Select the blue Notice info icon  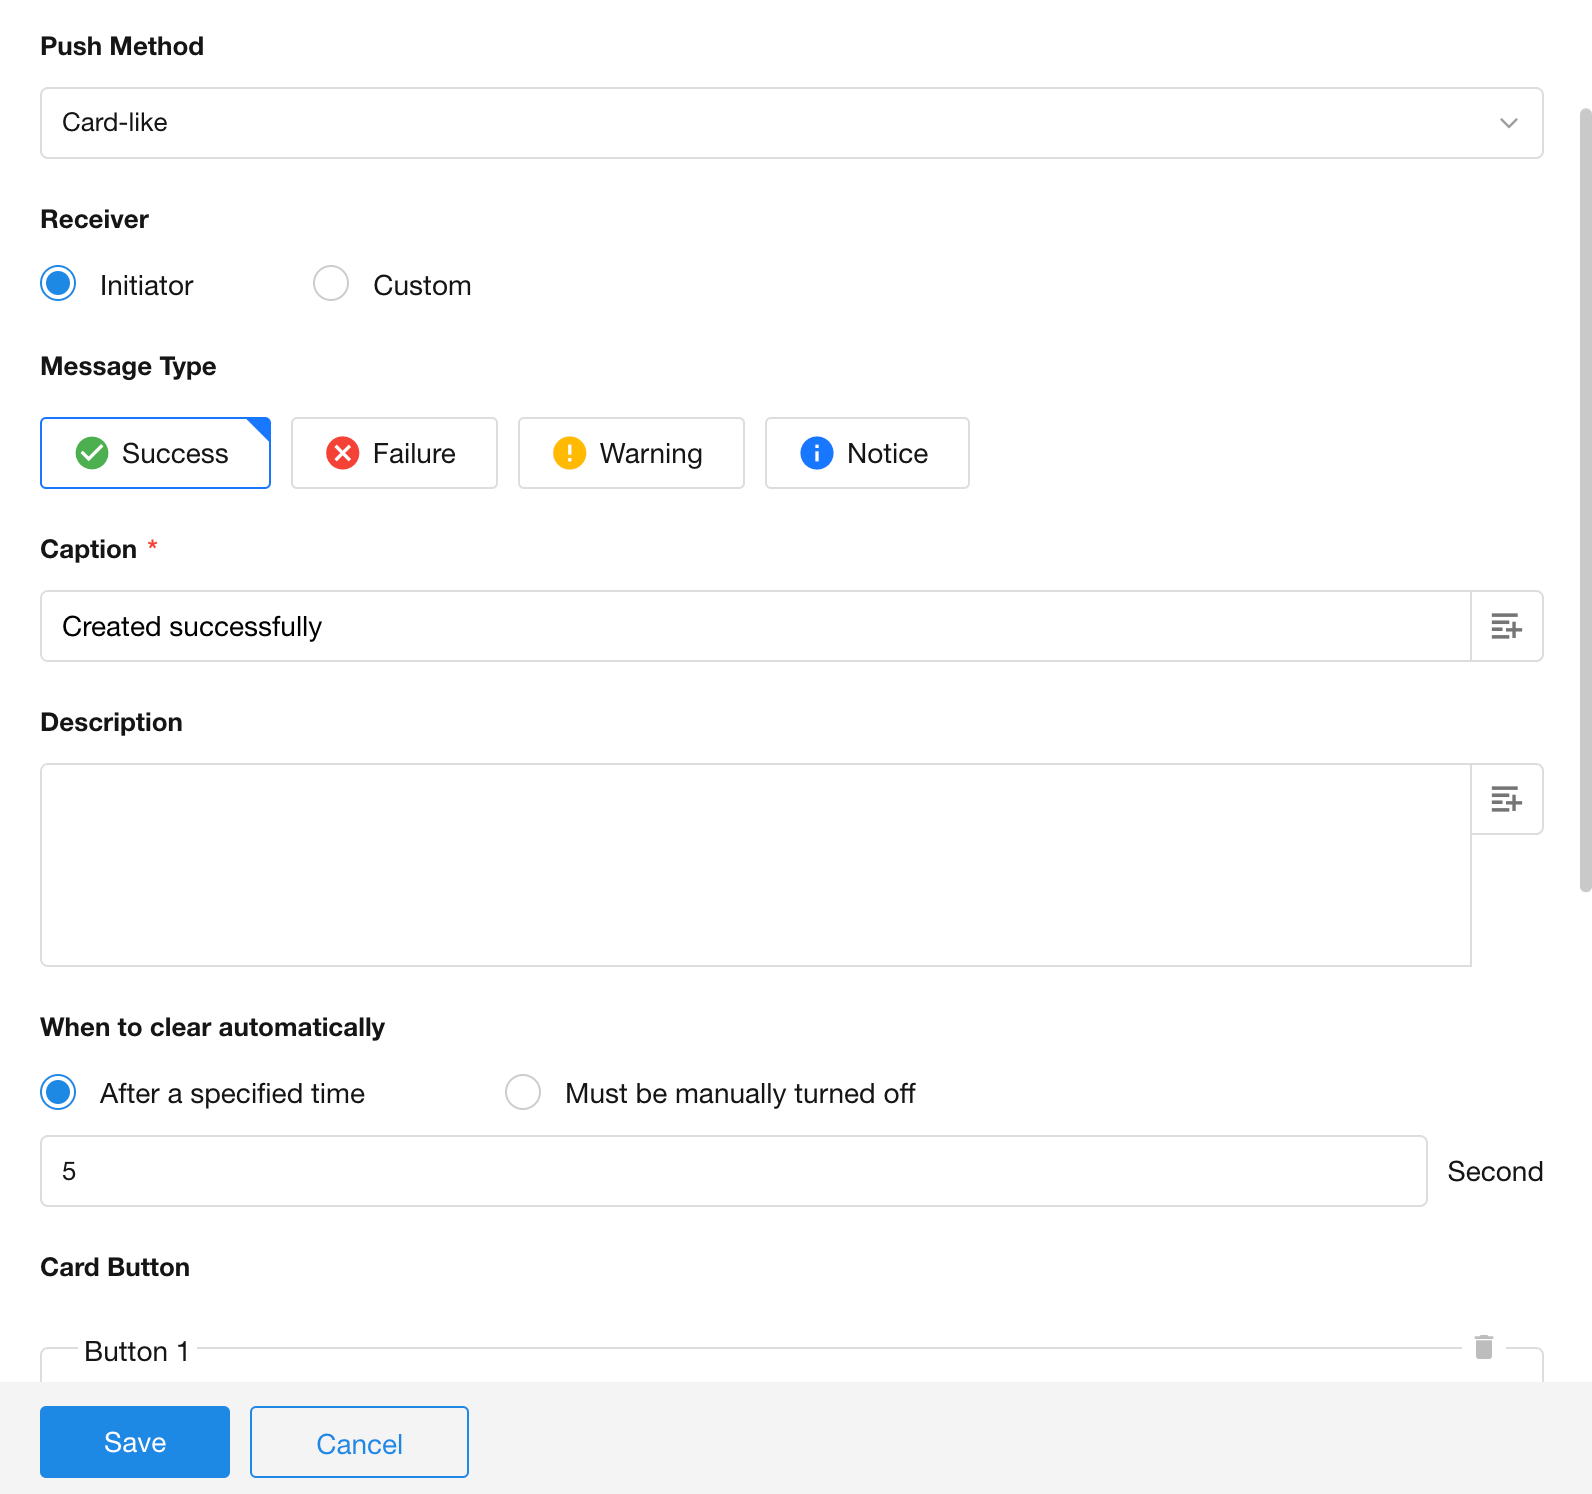(x=817, y=453)
